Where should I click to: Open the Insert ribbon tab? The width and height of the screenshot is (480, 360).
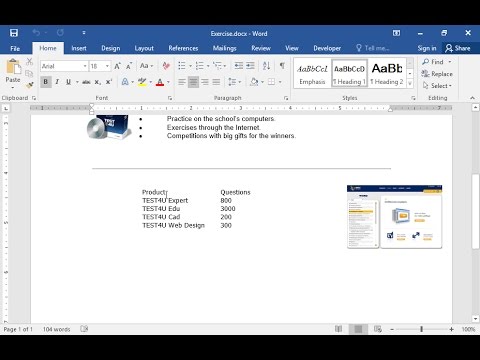[79, 48]
